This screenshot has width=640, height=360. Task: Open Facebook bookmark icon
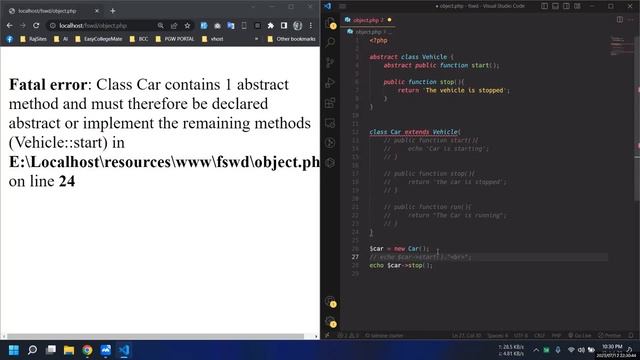(x=10, y=39)
